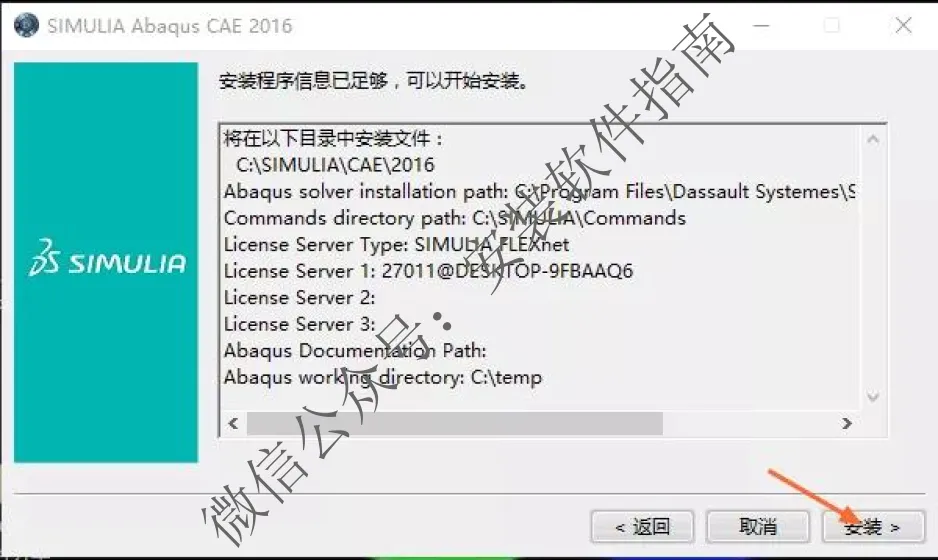Screen dimensions: 938x560
Task: Click the horizontal scrollbar thumb
Action: point(455,424)
